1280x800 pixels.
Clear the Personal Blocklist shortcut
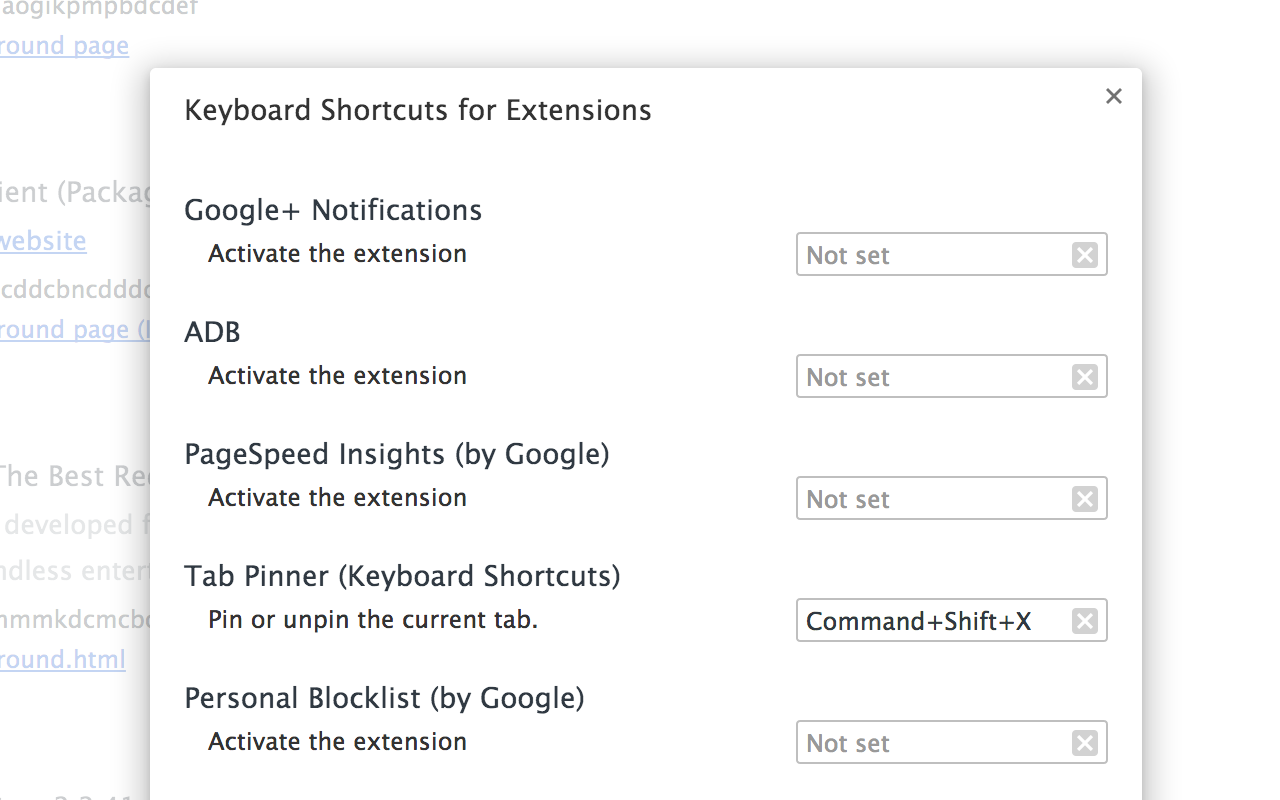point(1084,742)
